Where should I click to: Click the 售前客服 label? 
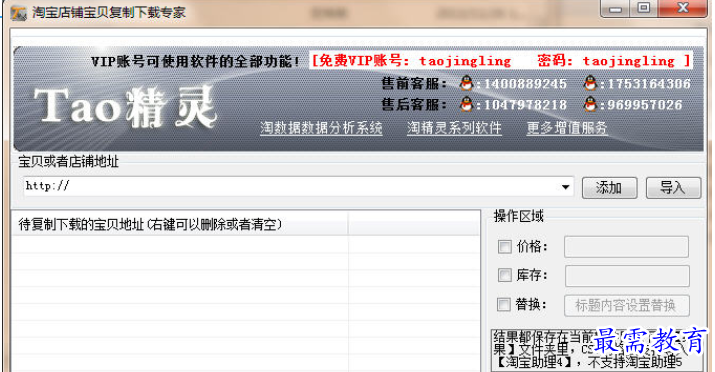click(414, 83)
